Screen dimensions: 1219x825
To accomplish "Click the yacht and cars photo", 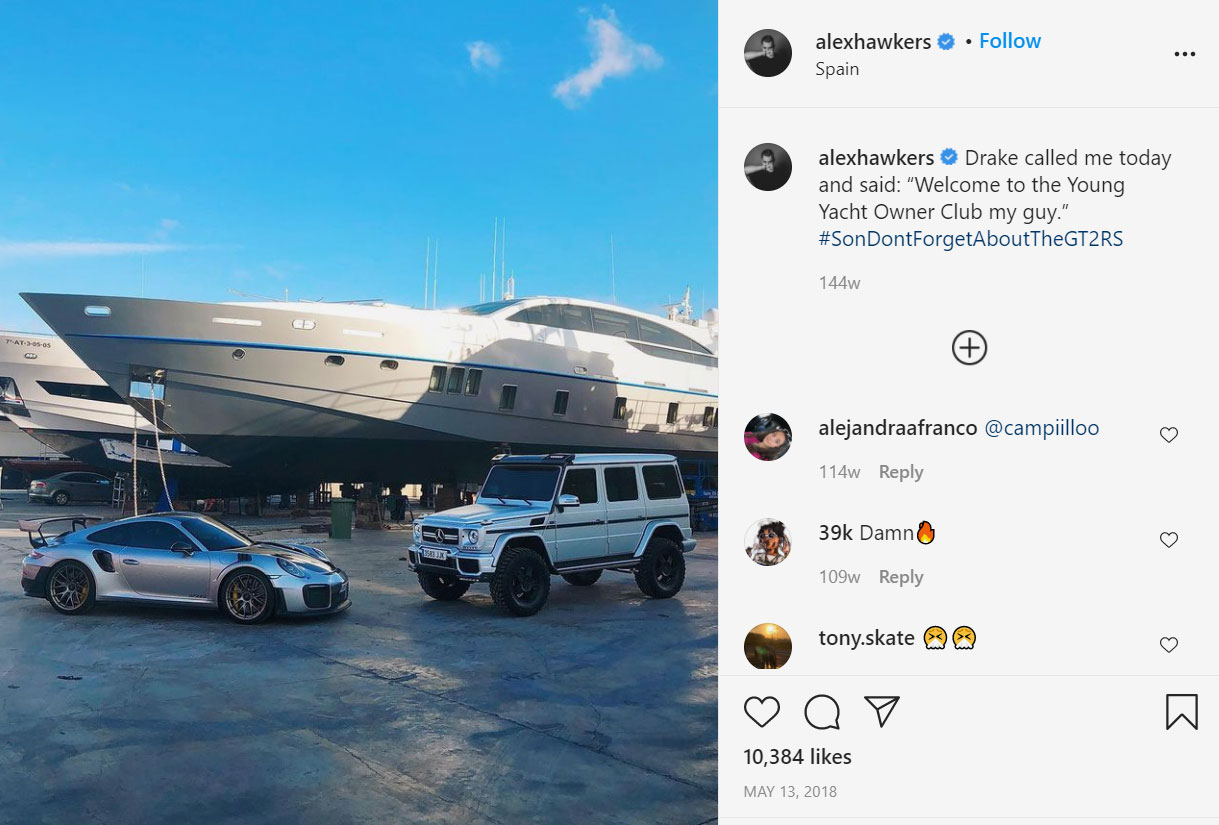I will pyautogui.click(x=359, y=412).
